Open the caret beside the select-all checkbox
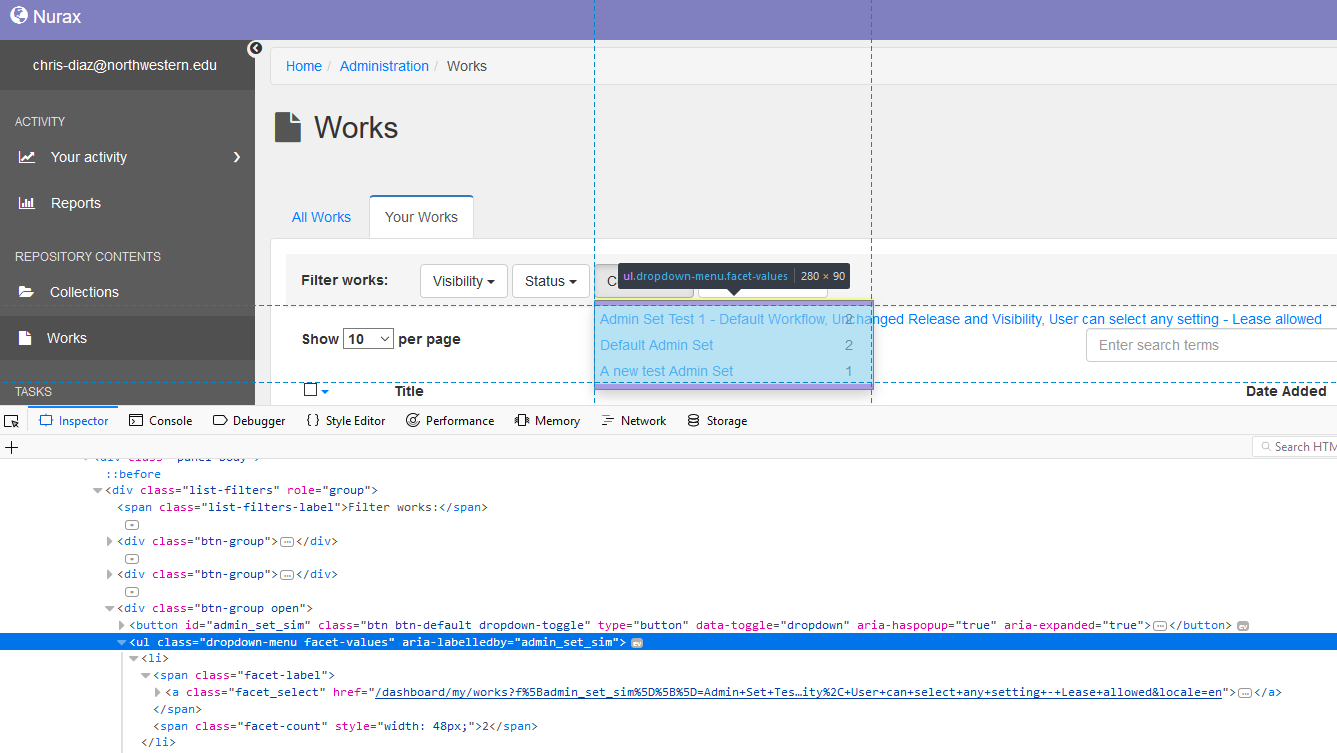Viewport: 1337px width, 753px height. tap(325, 392)
